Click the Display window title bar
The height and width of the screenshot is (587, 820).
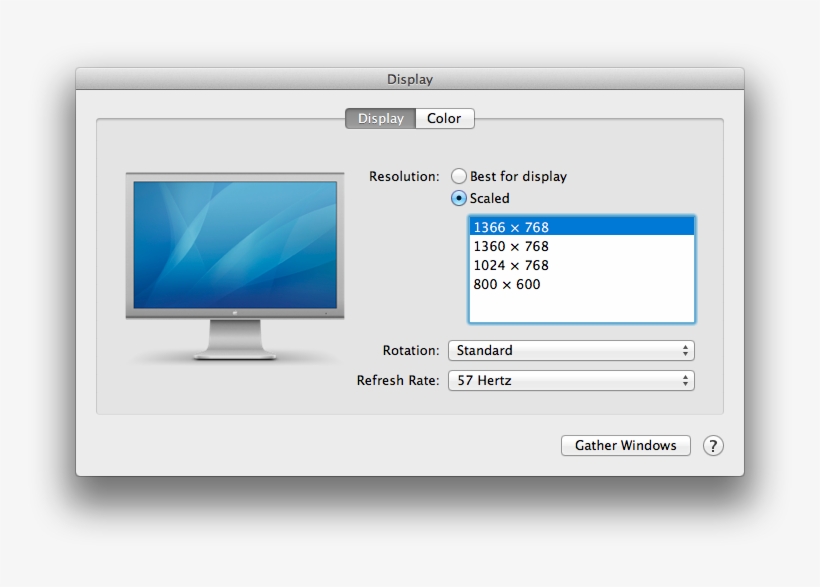pyautogui.click(x=410, y=79)
